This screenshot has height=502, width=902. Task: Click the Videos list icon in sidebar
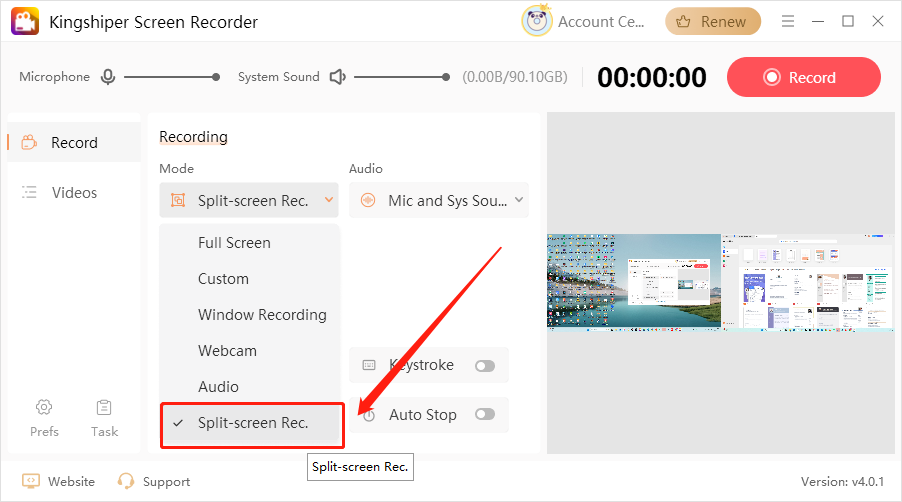(x=29, y=192)
